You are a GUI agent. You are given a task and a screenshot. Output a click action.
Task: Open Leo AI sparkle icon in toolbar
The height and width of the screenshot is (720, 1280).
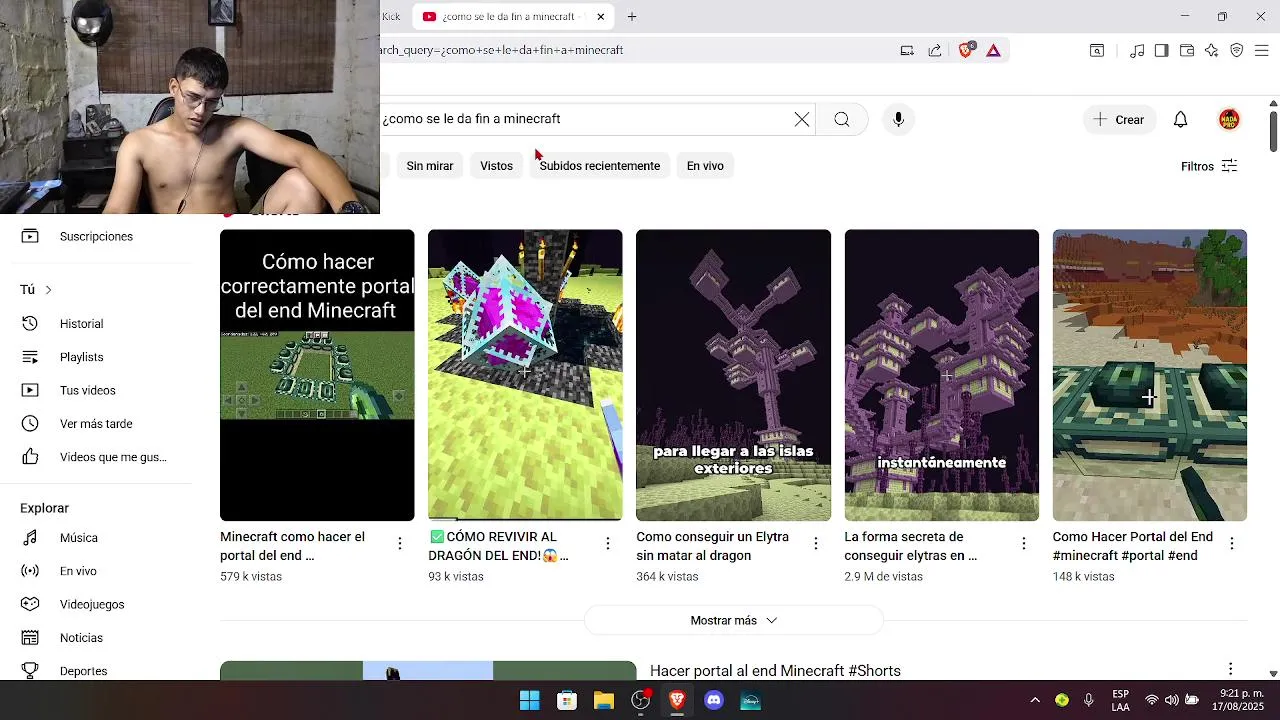[1211, 50]
